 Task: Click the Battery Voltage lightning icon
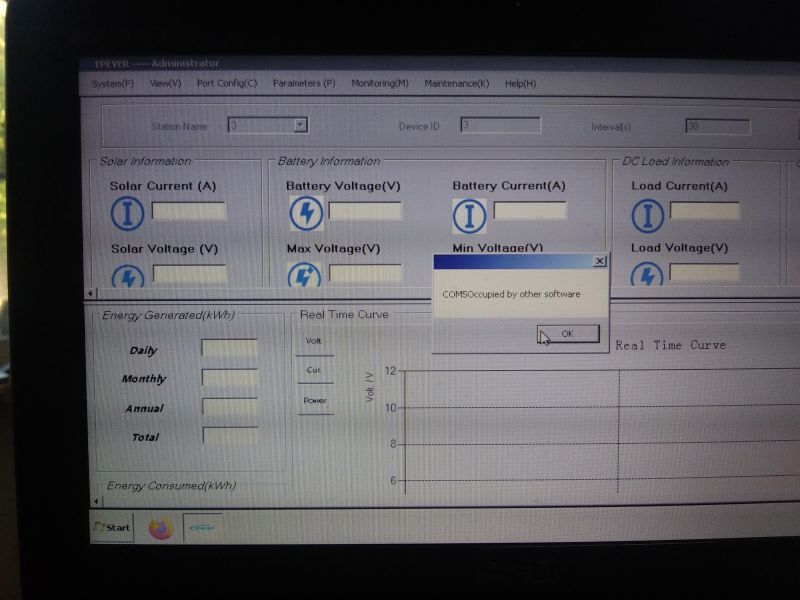306,213
